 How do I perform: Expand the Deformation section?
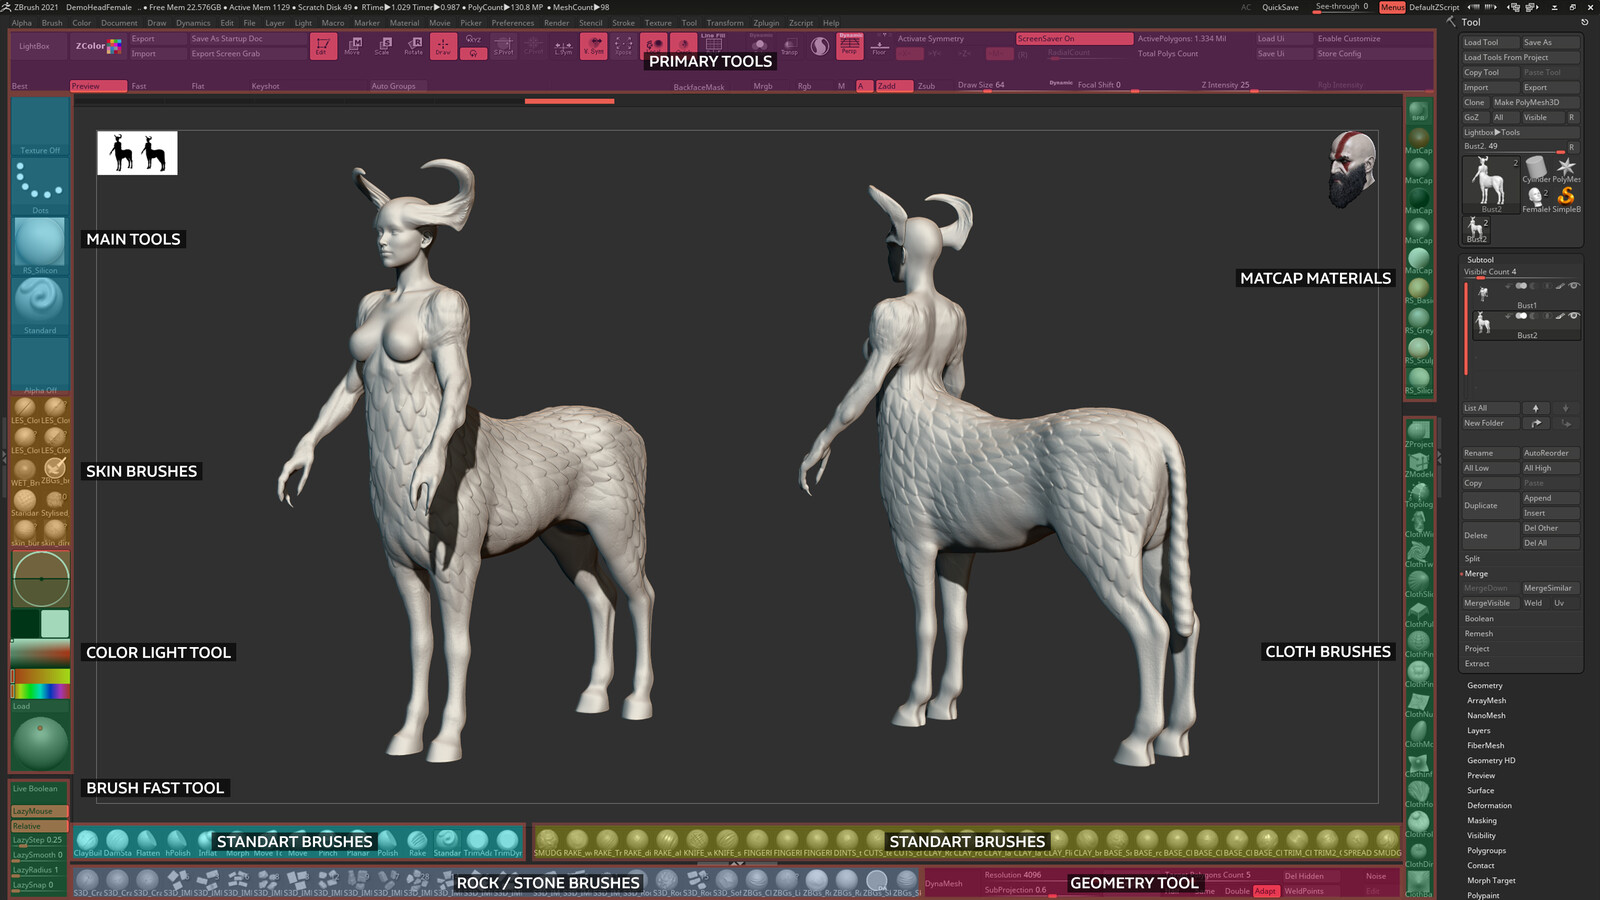click(x=1489, y=806)
